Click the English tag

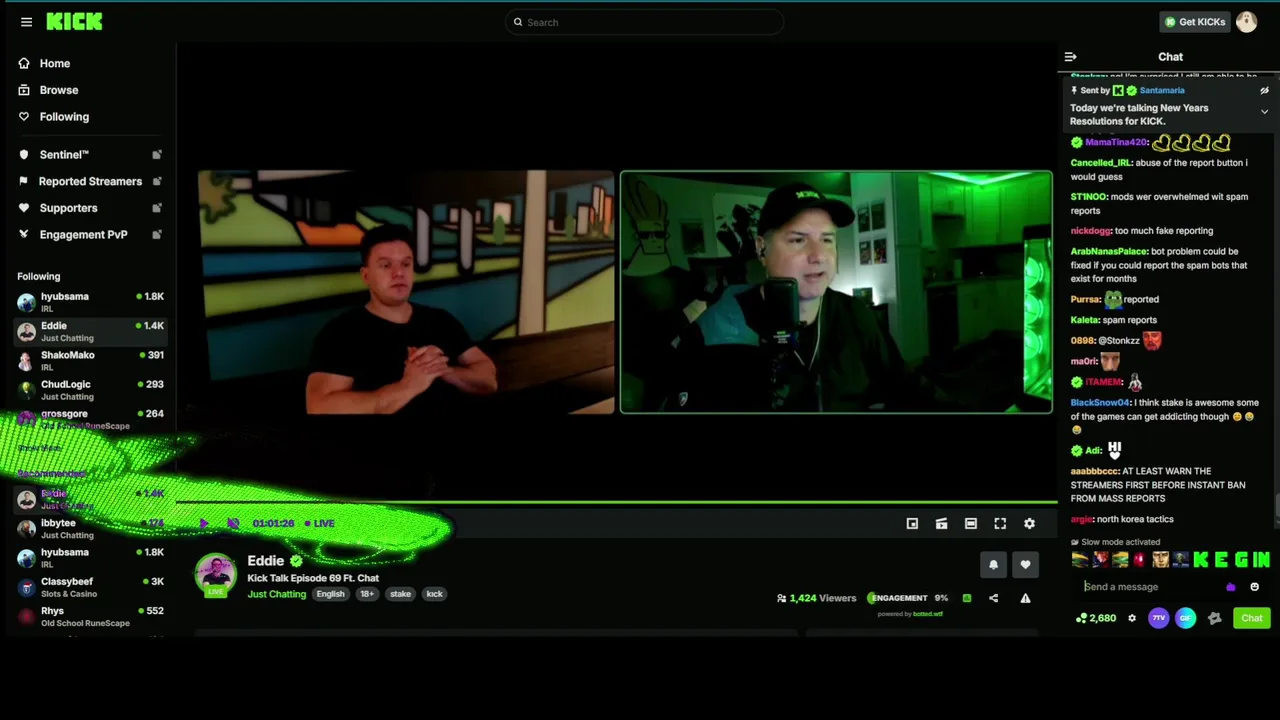[330, 594]
